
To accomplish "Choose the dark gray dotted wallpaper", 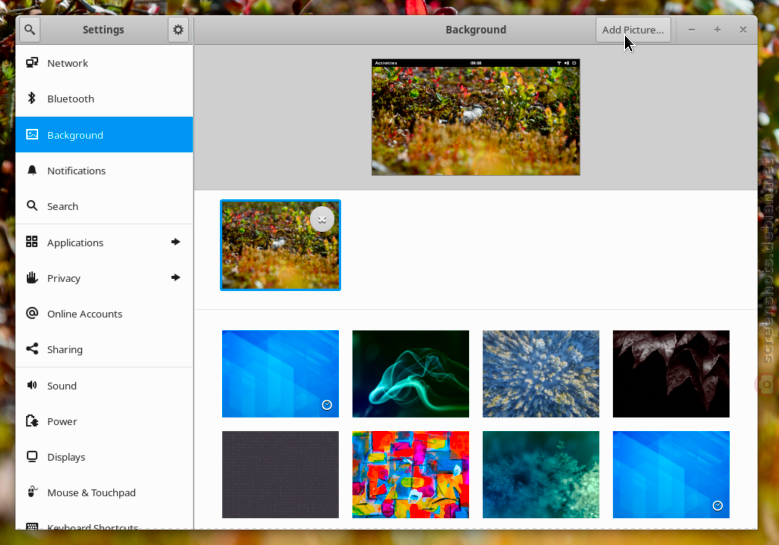I will (x=280, y=474).
